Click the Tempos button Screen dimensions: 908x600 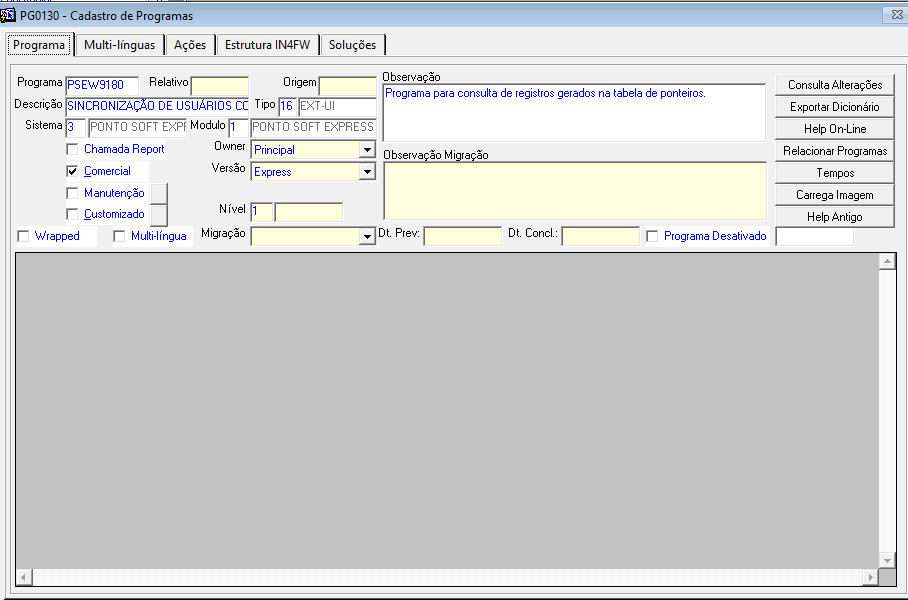pos(834,173)
